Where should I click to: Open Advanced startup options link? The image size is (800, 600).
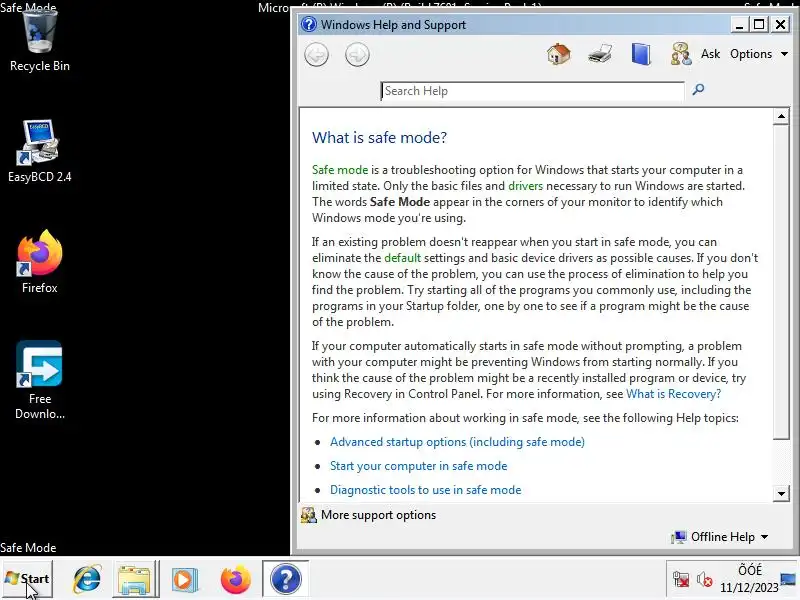(x=457, y=442)
